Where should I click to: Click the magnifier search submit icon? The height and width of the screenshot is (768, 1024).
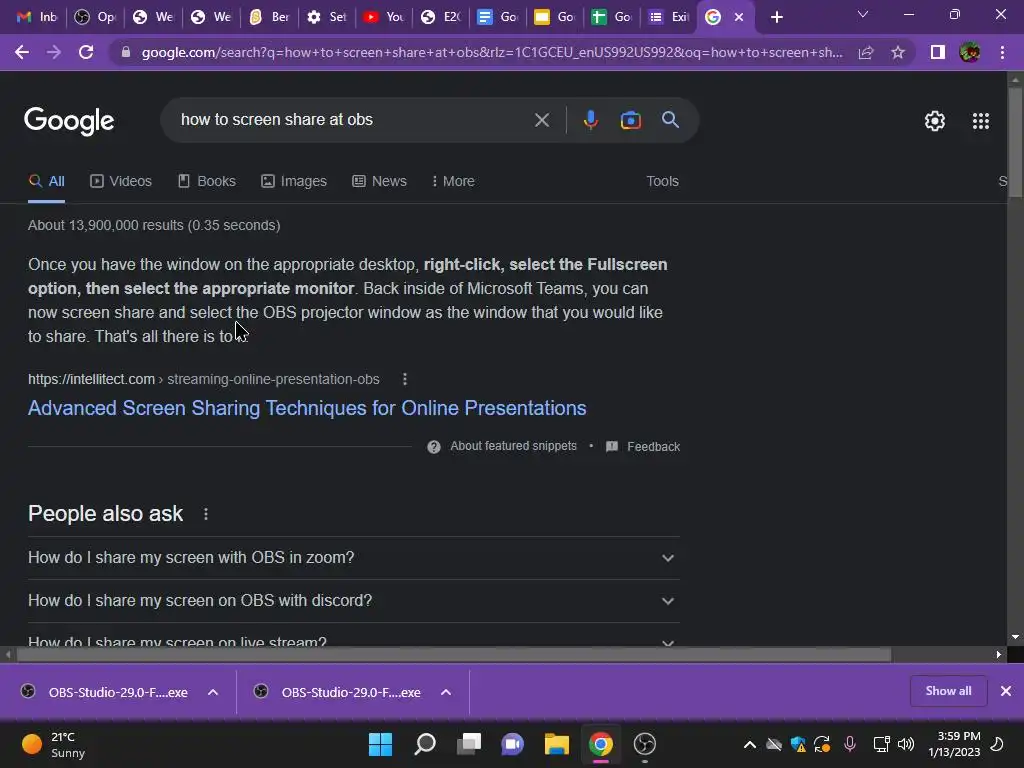670,120
